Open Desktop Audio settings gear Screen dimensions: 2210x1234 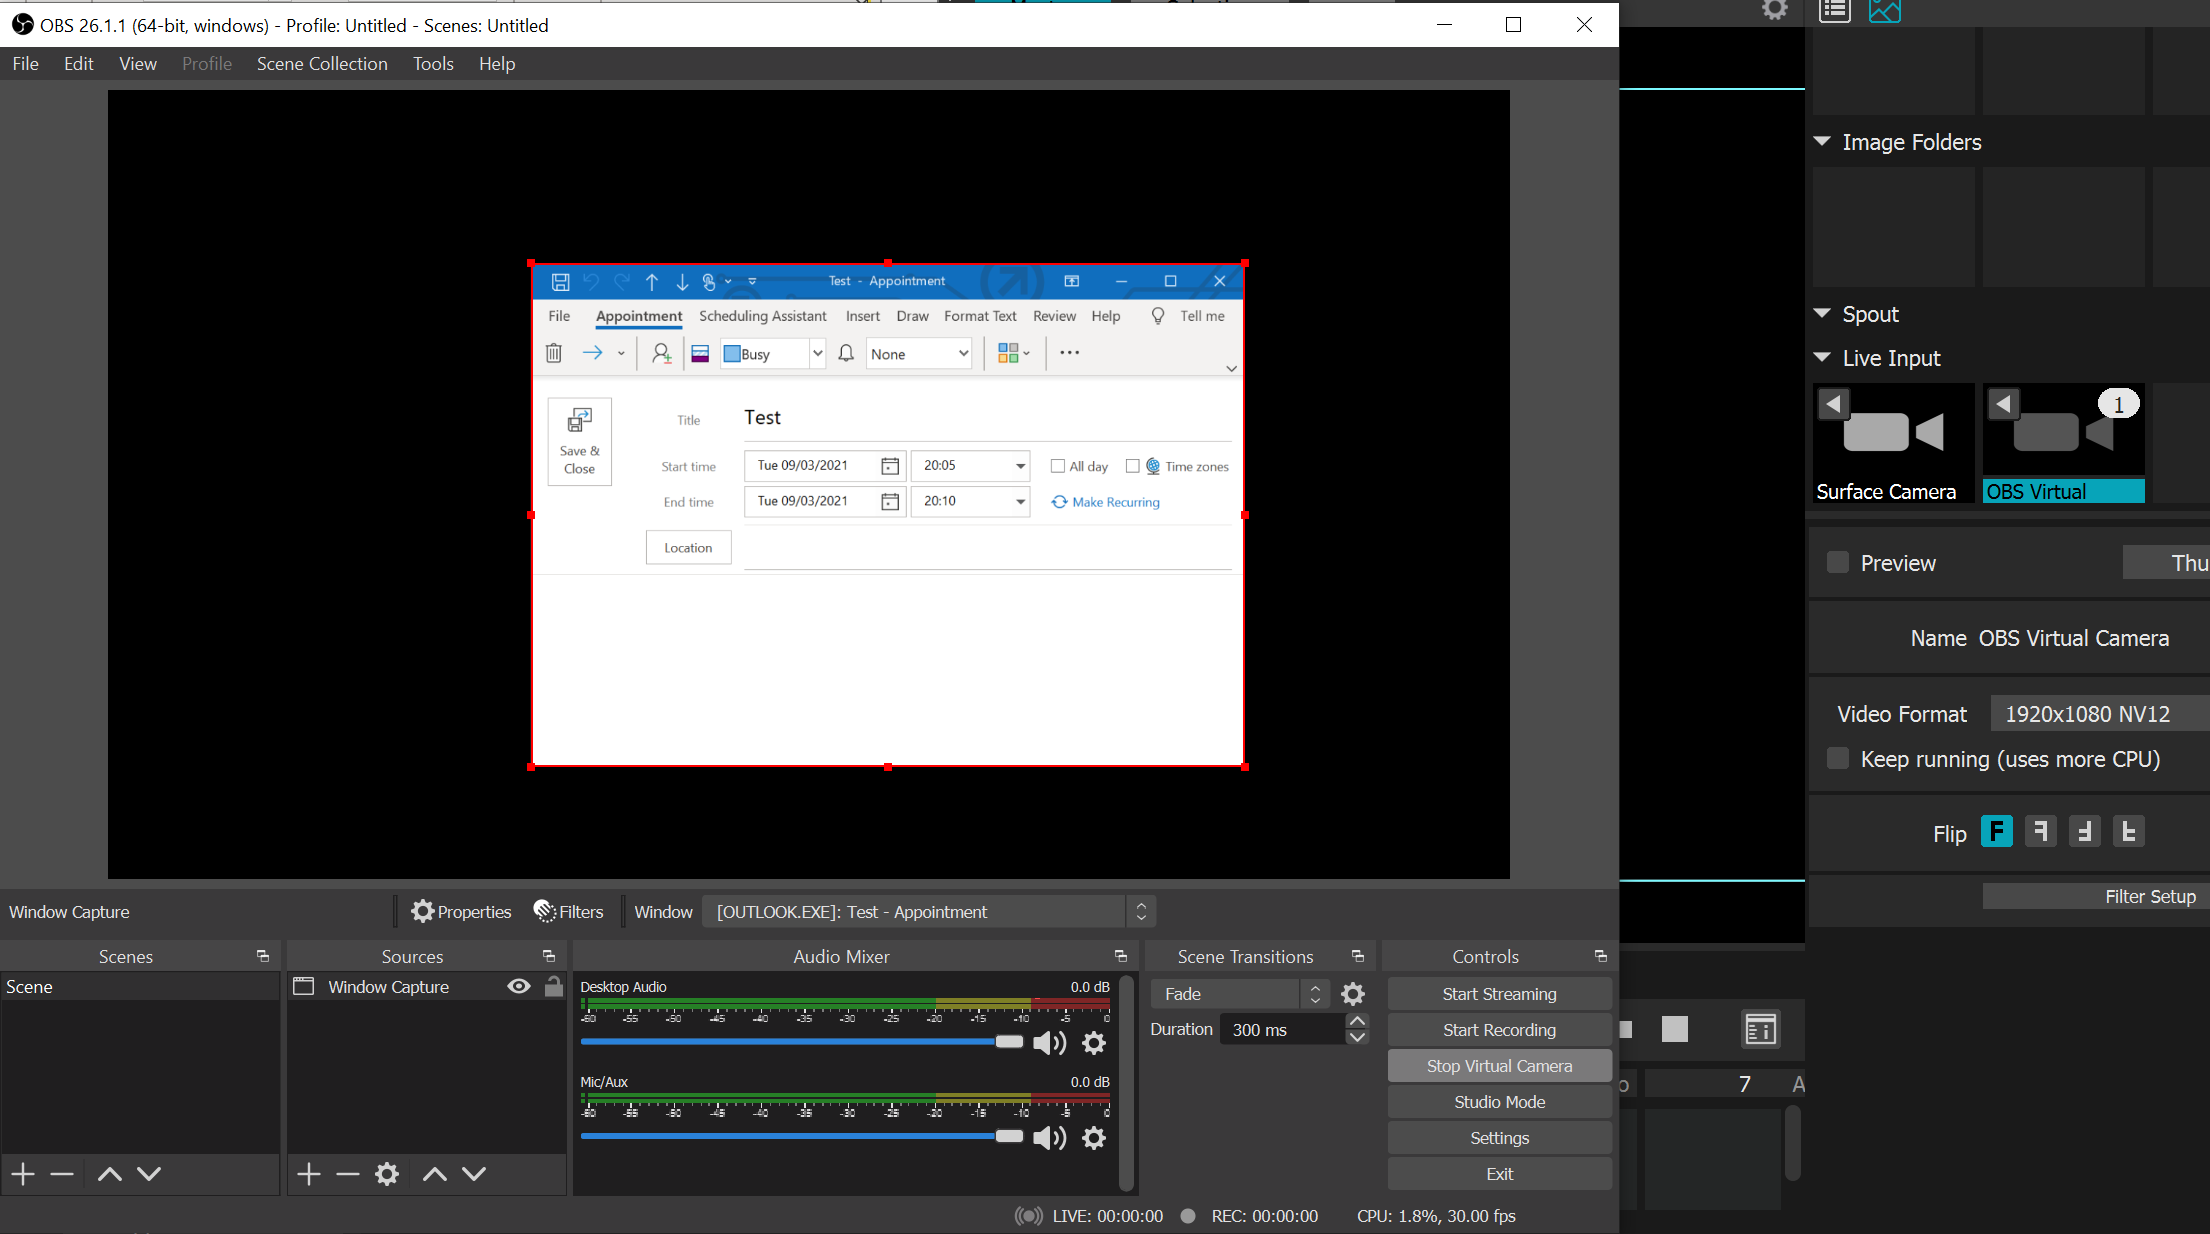[x=1094, y=1043]
